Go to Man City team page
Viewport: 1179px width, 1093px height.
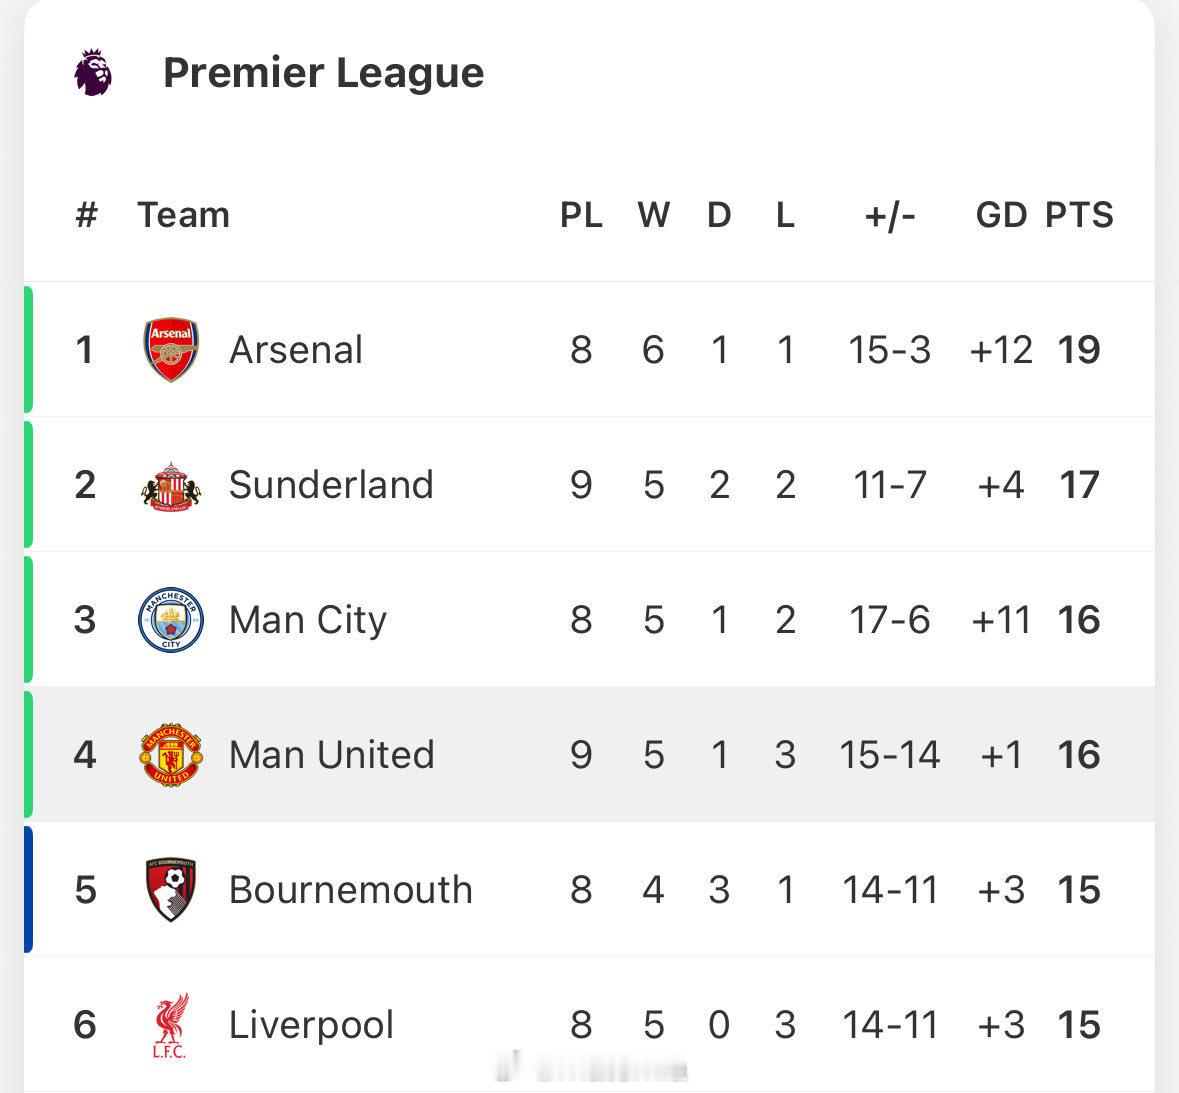point(307,620)
